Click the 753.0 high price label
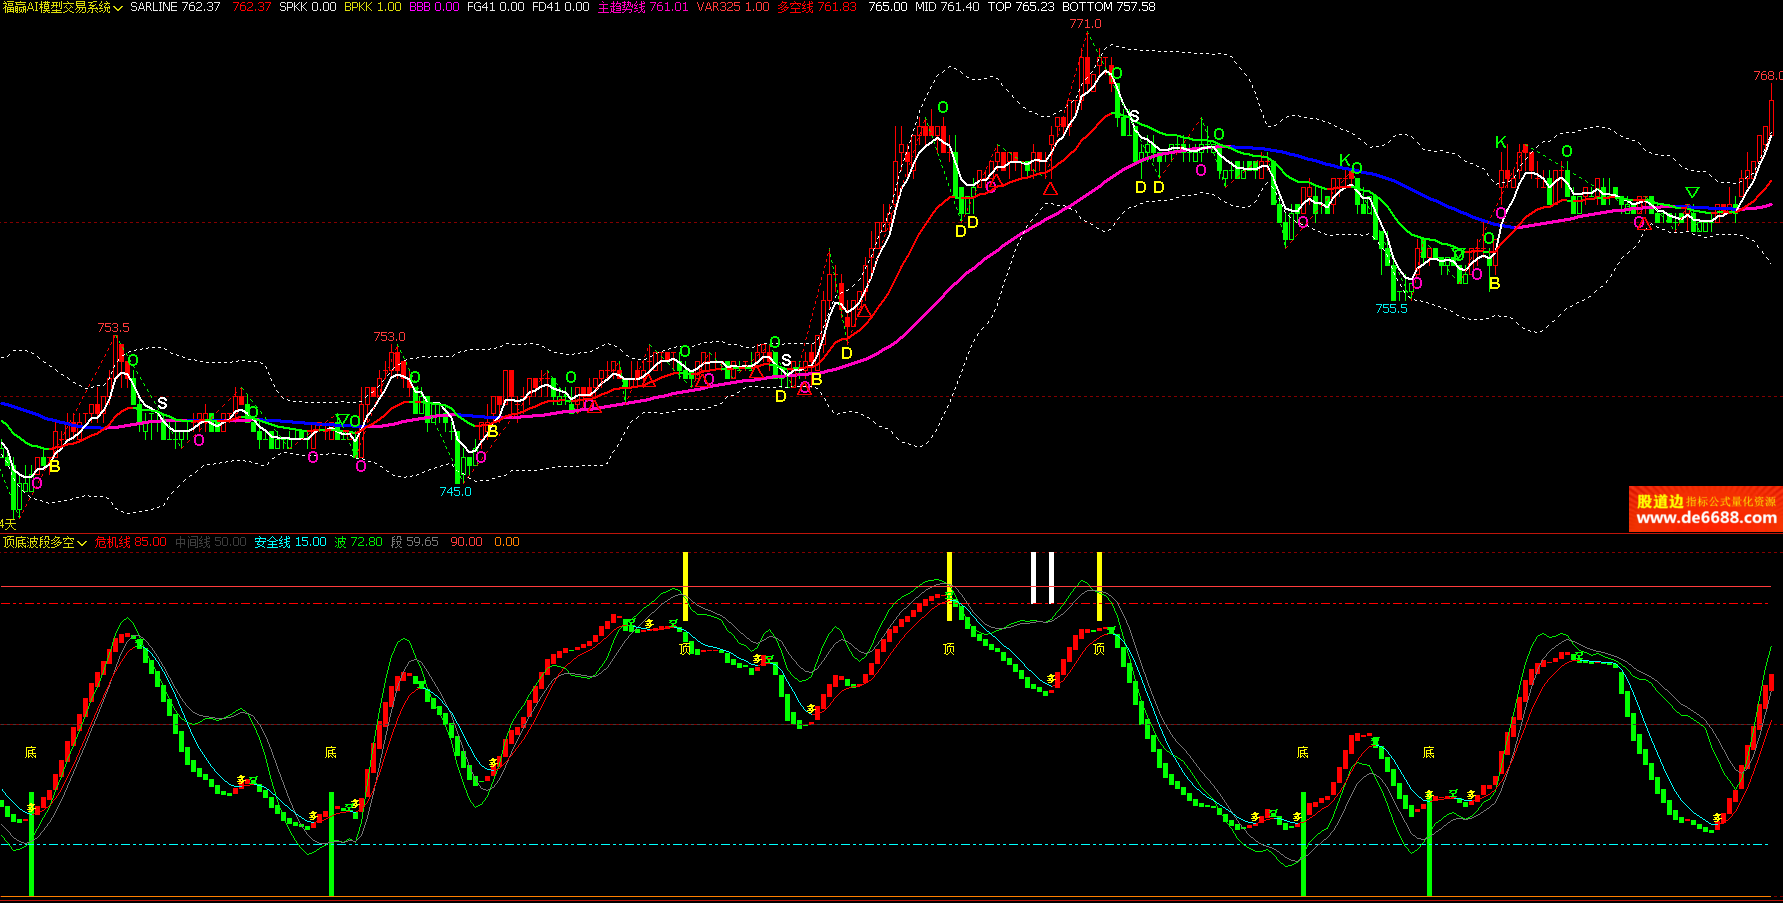 [x=389, y=337]
